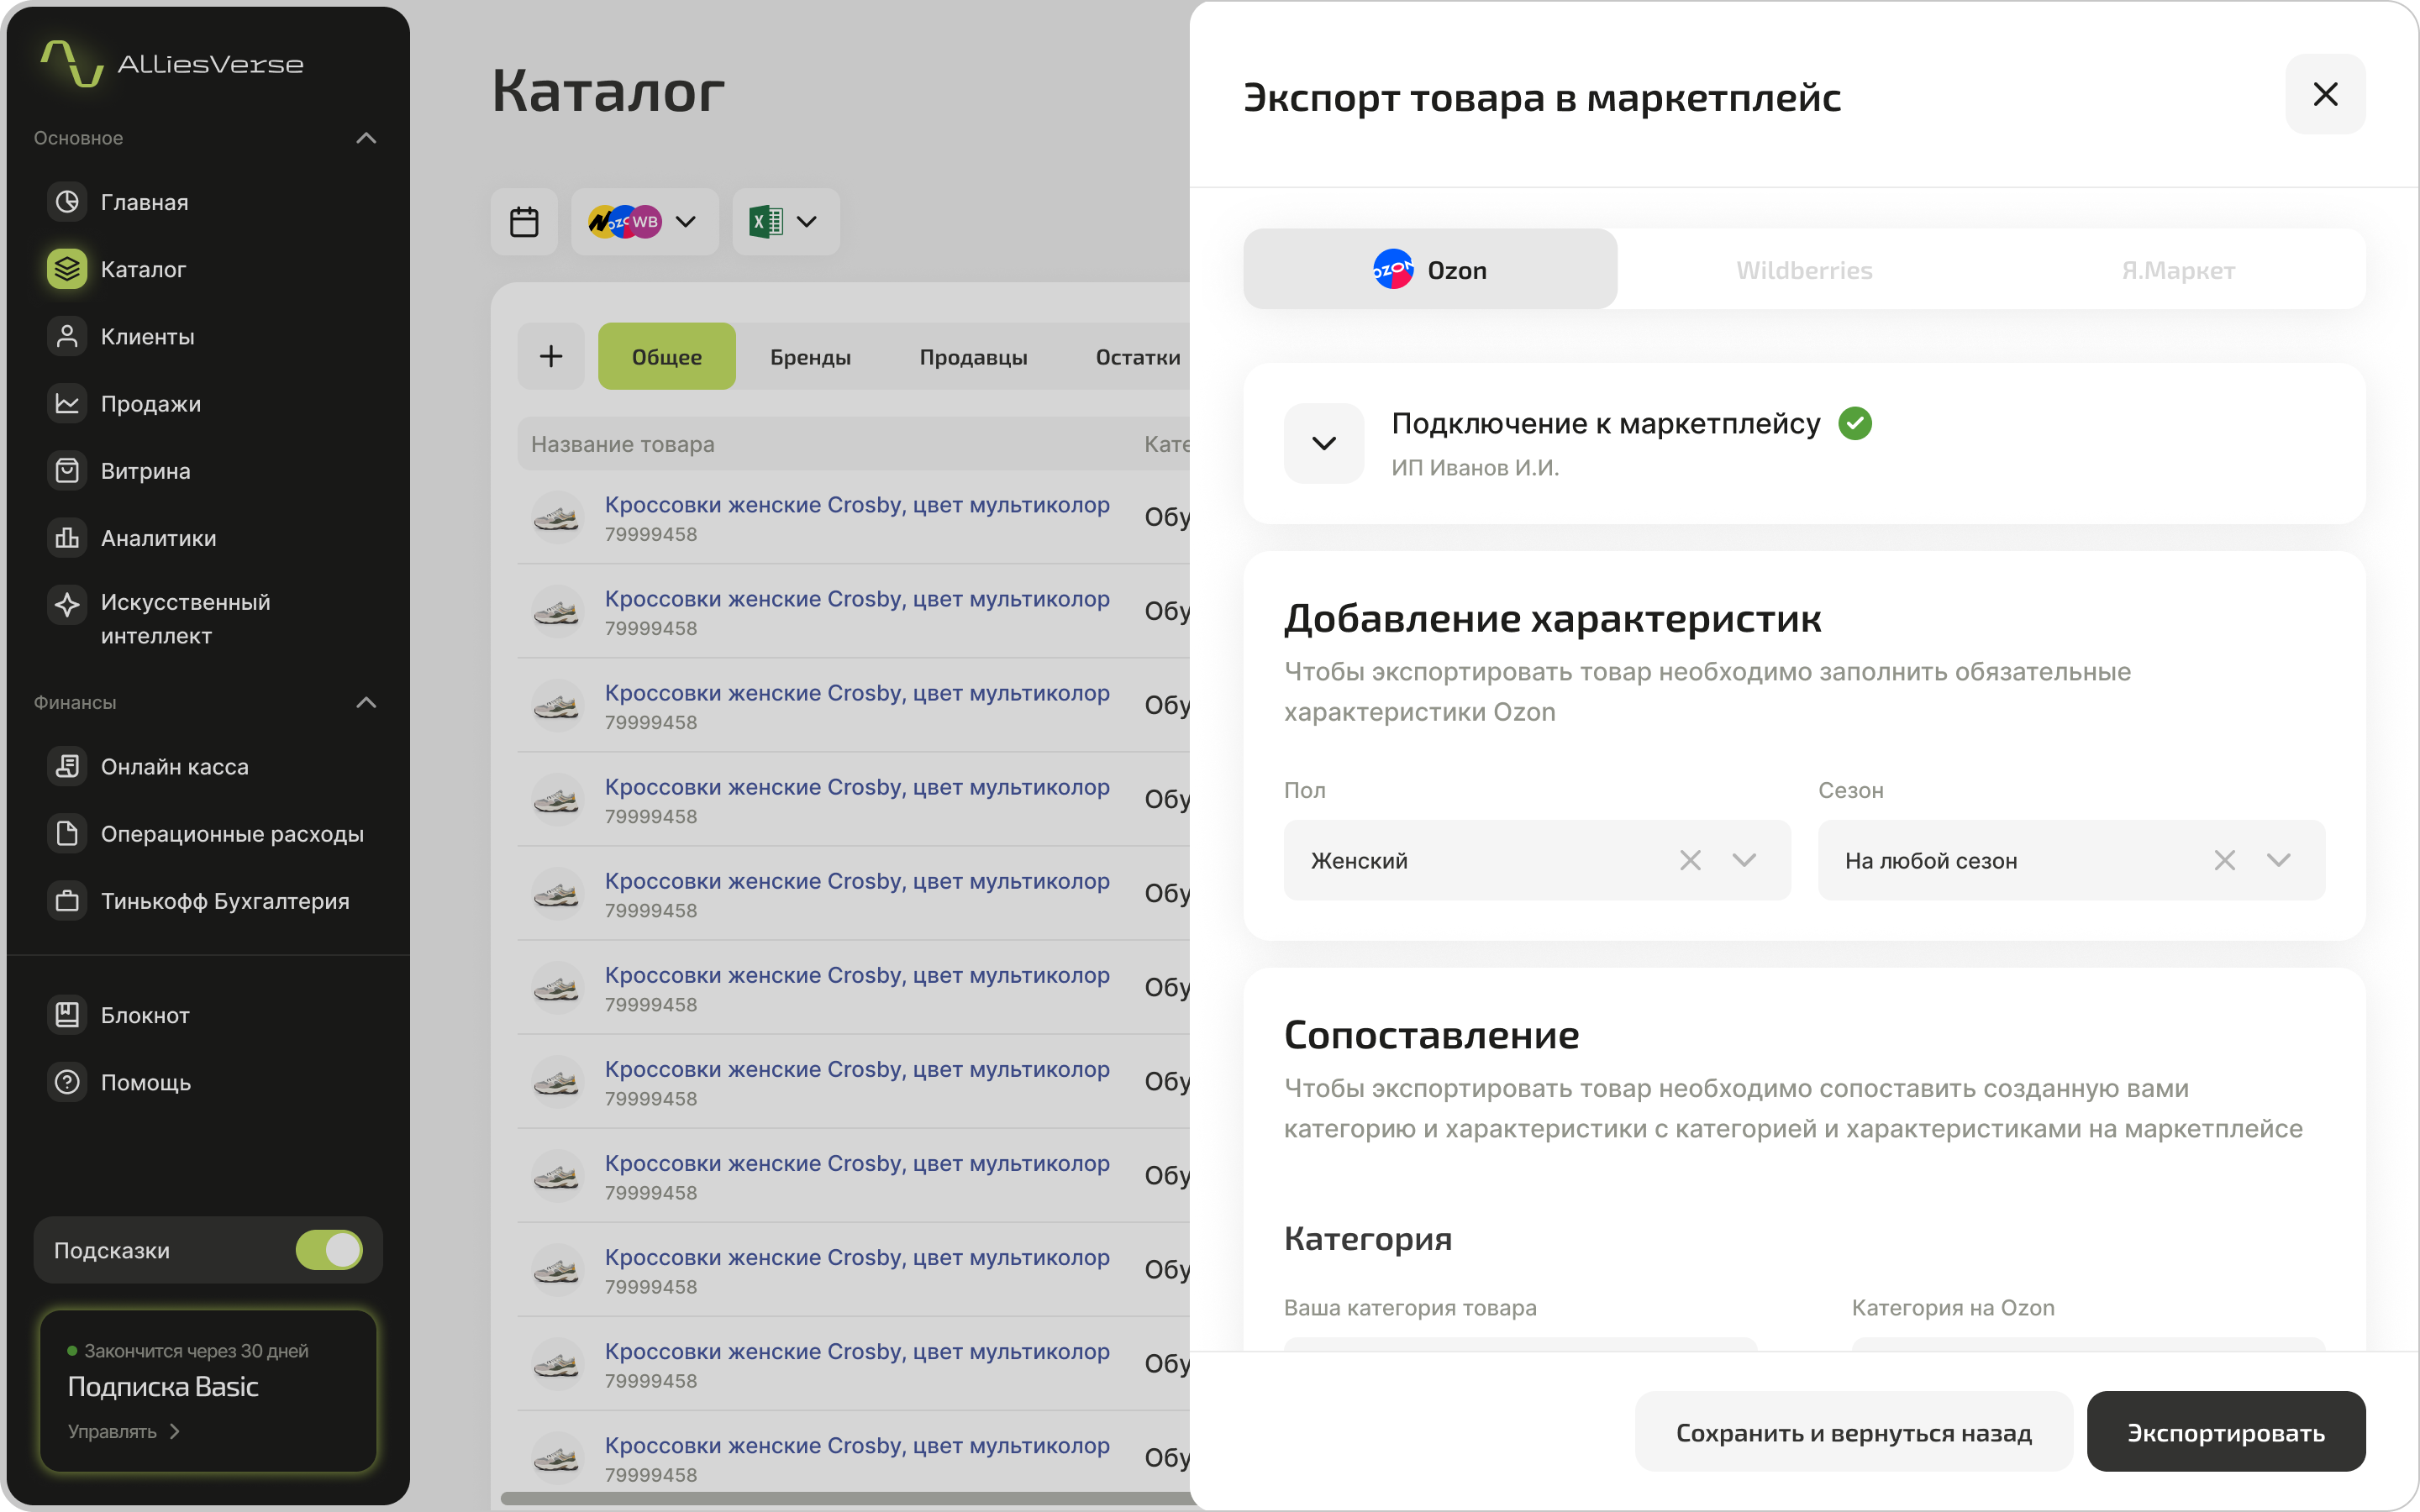
Task: Close the export panel with X
Action: [2325, 94]
